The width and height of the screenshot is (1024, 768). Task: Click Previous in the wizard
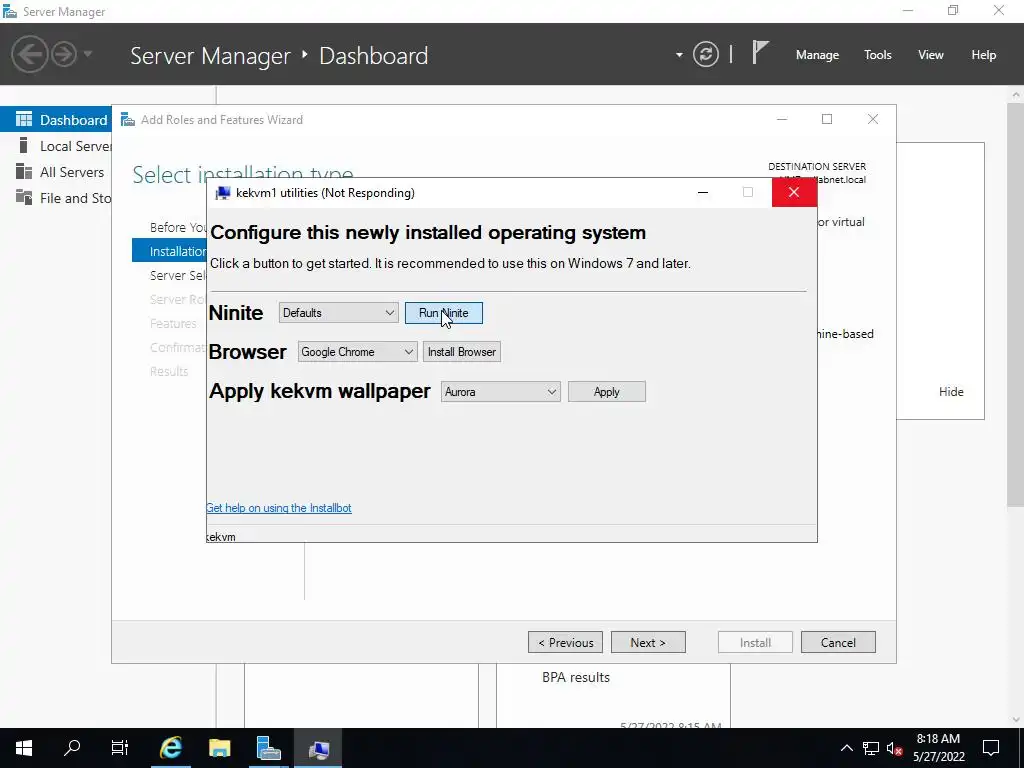[566, 642]
